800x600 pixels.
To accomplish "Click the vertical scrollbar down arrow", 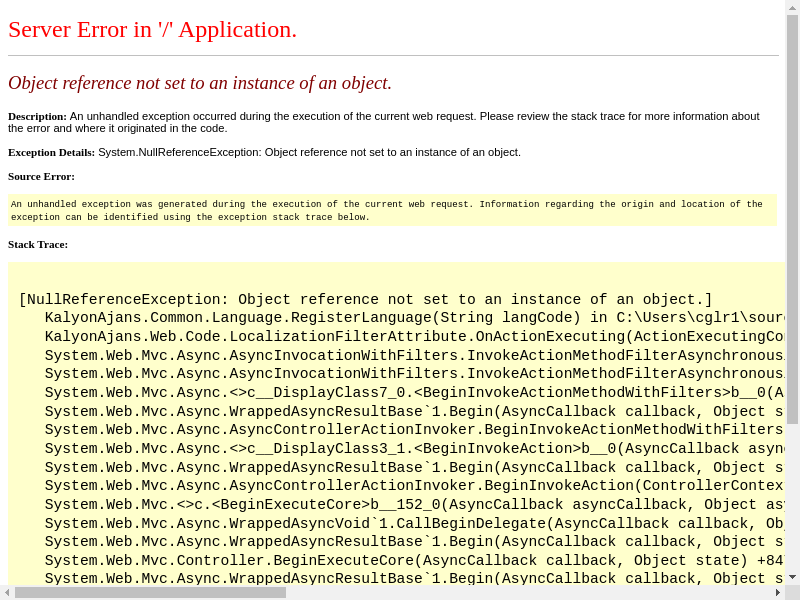I will [792, 577].
